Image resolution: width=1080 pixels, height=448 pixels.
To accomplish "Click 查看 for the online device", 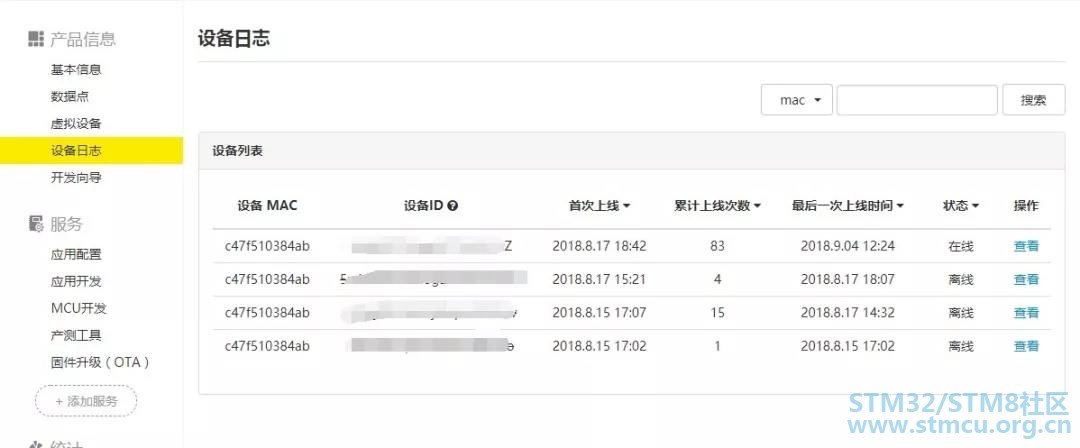I will [1026, 246].
